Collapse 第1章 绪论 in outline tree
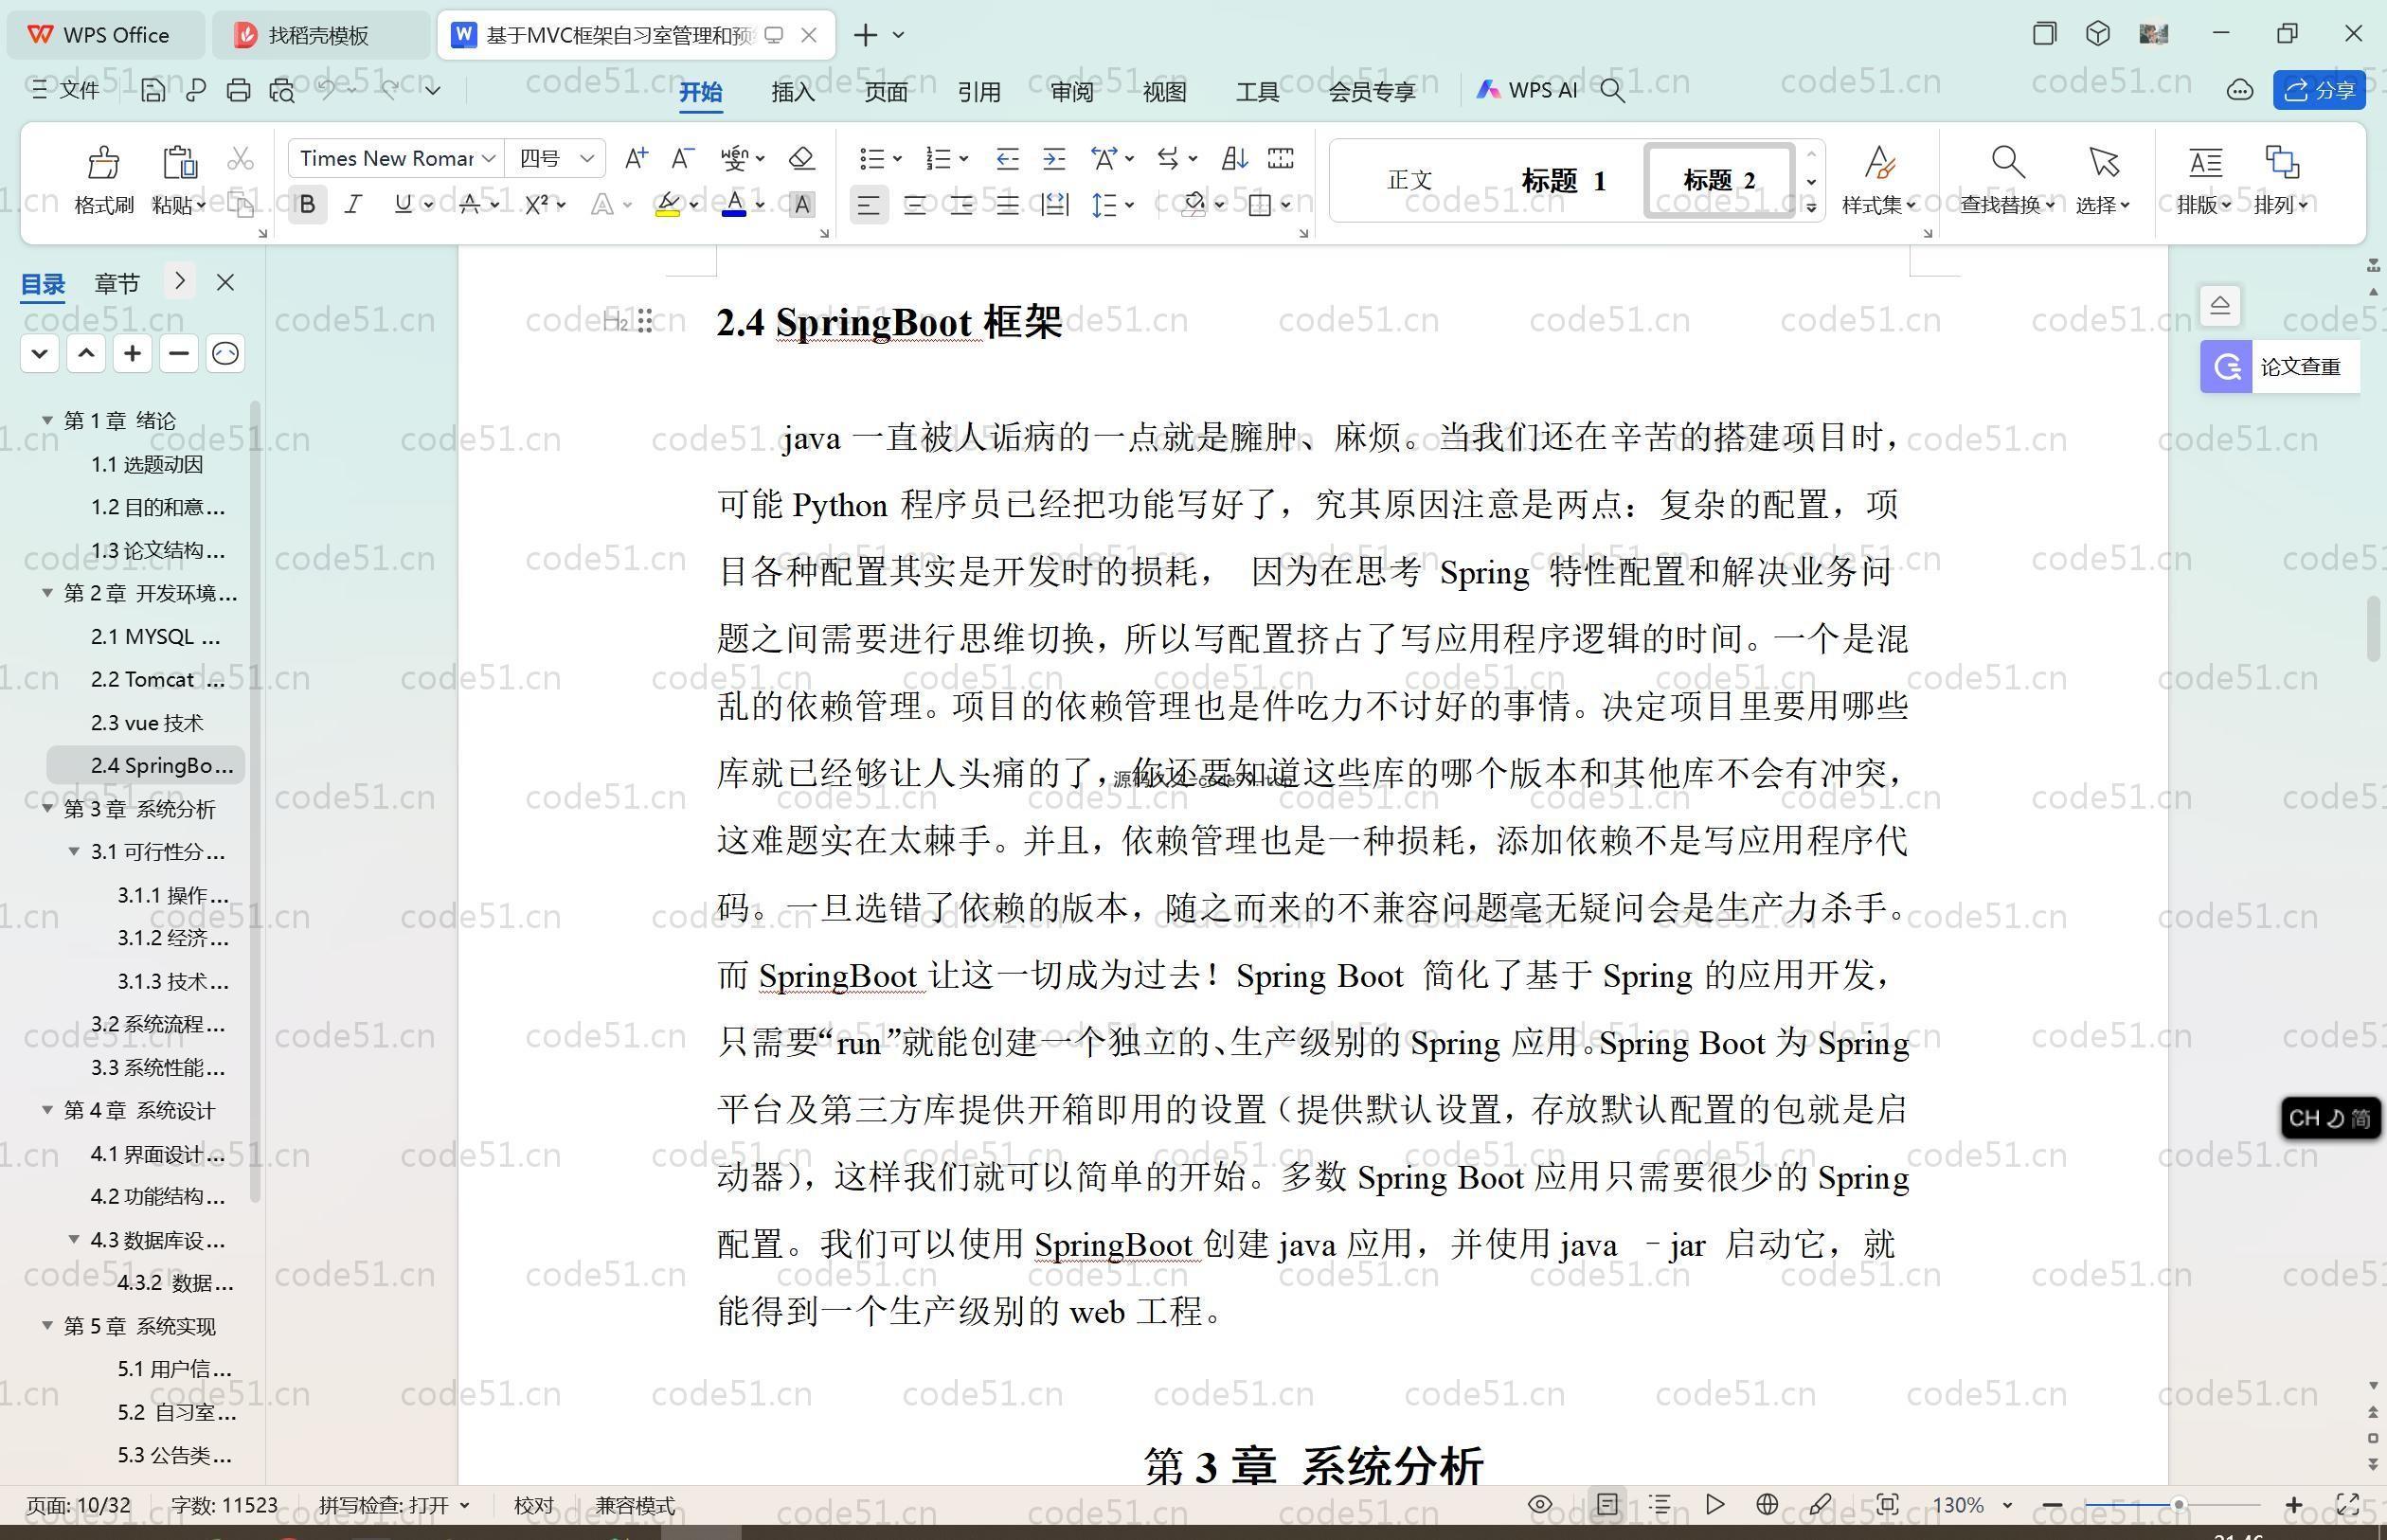 coord(46,420)
